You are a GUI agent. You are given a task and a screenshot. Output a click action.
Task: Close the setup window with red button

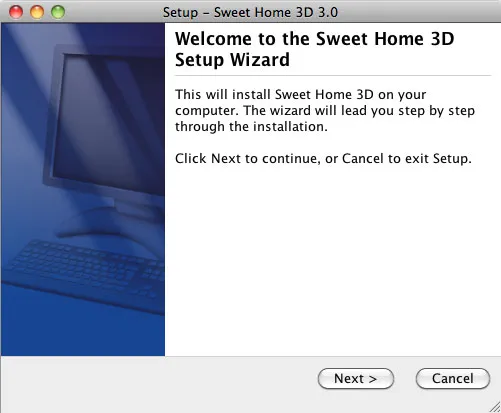click(x=16, y=12)
